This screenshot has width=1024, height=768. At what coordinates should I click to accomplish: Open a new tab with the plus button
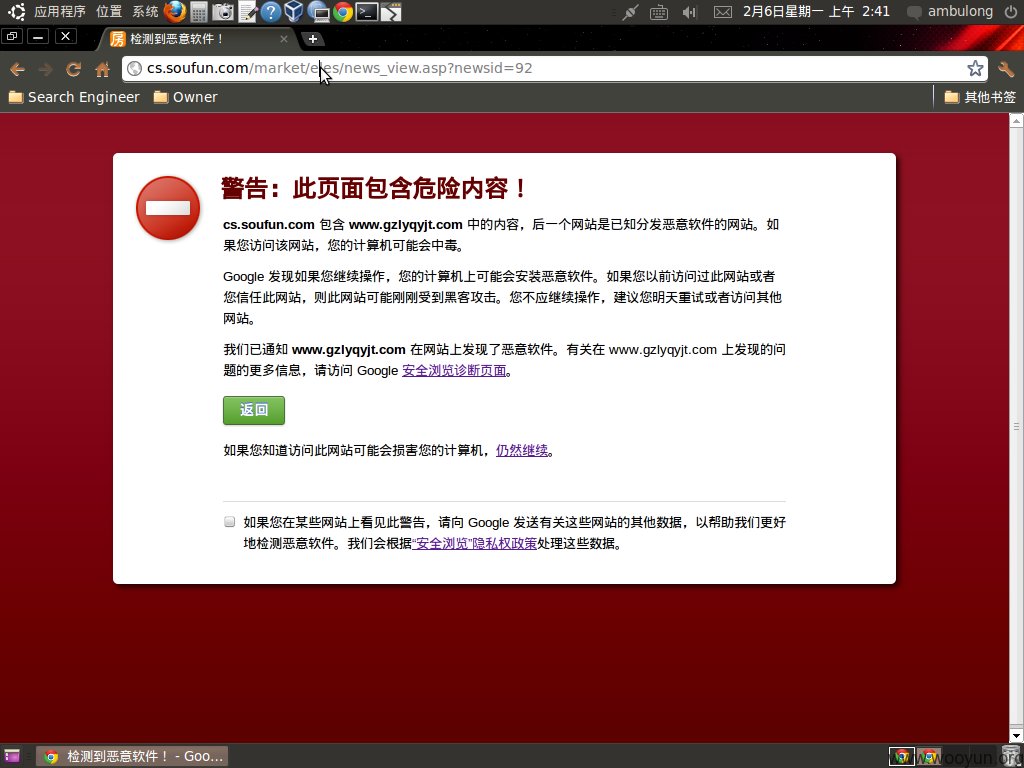[313, 39]
